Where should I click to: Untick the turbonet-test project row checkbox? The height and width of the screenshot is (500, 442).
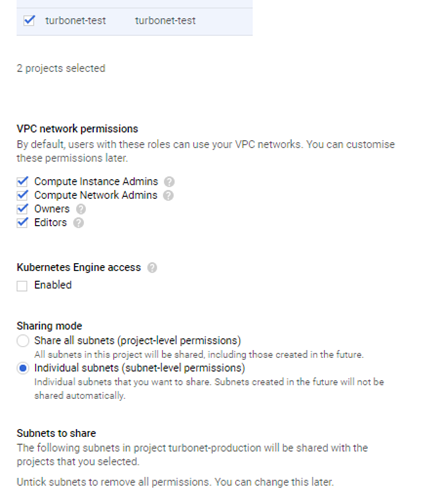click(29, 20)
